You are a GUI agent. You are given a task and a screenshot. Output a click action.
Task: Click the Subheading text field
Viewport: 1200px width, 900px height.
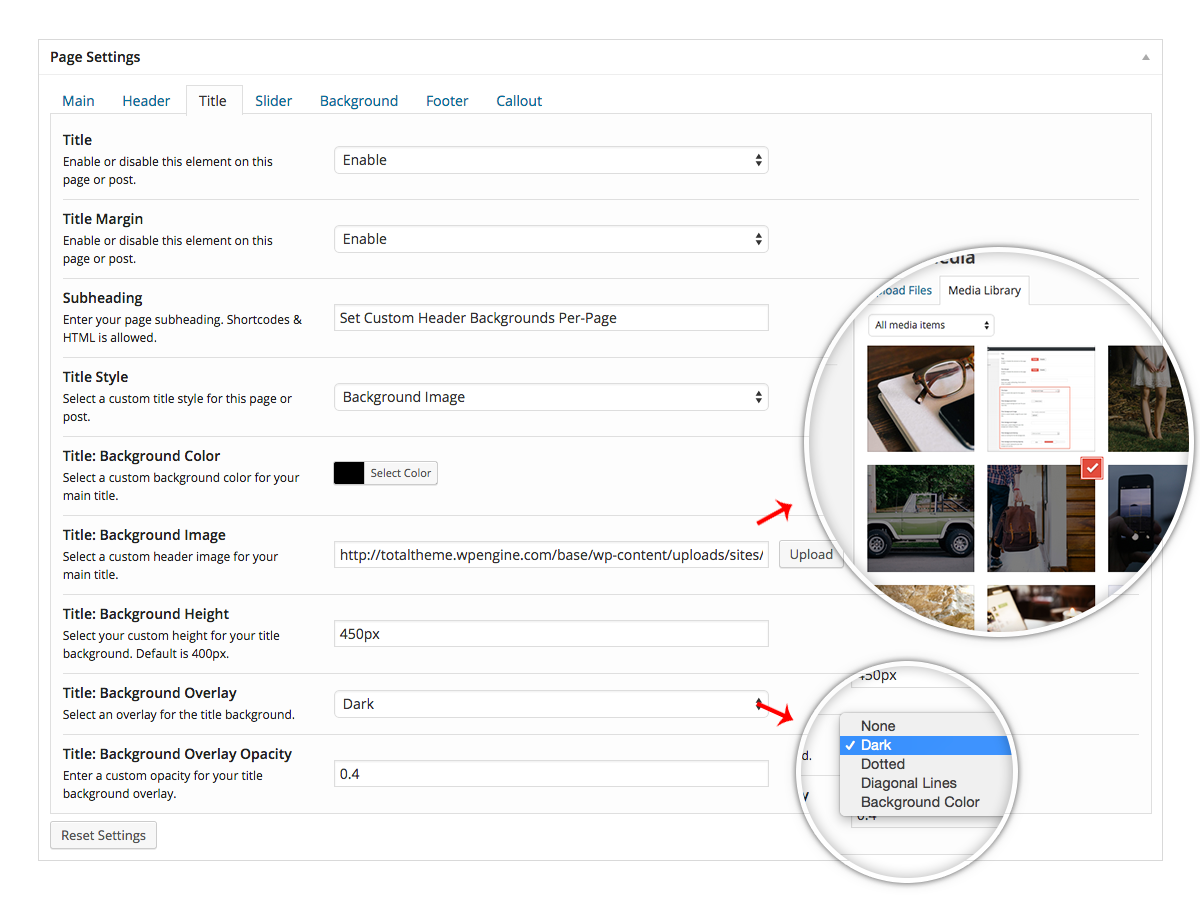[551, 318]
